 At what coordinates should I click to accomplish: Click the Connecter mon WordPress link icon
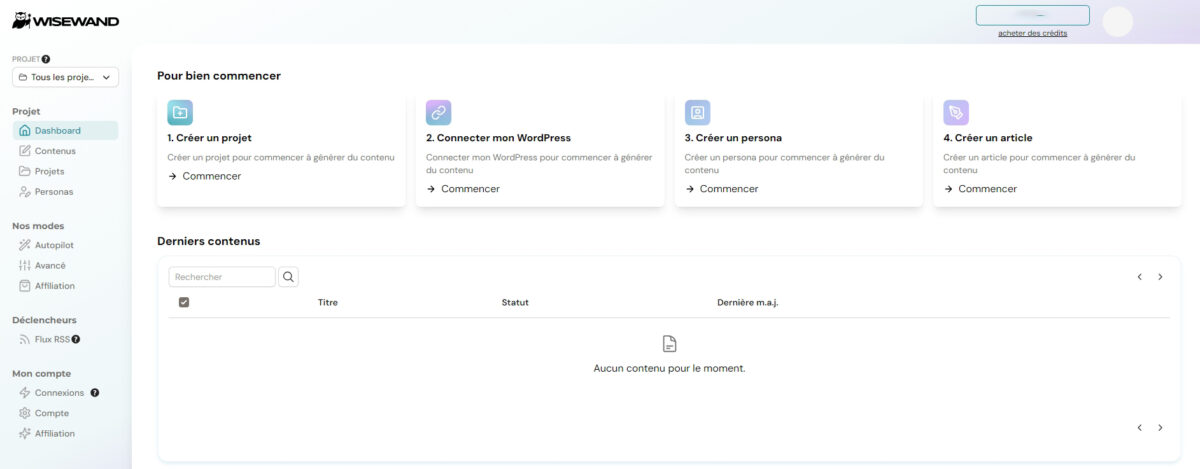tap(438, 112)
